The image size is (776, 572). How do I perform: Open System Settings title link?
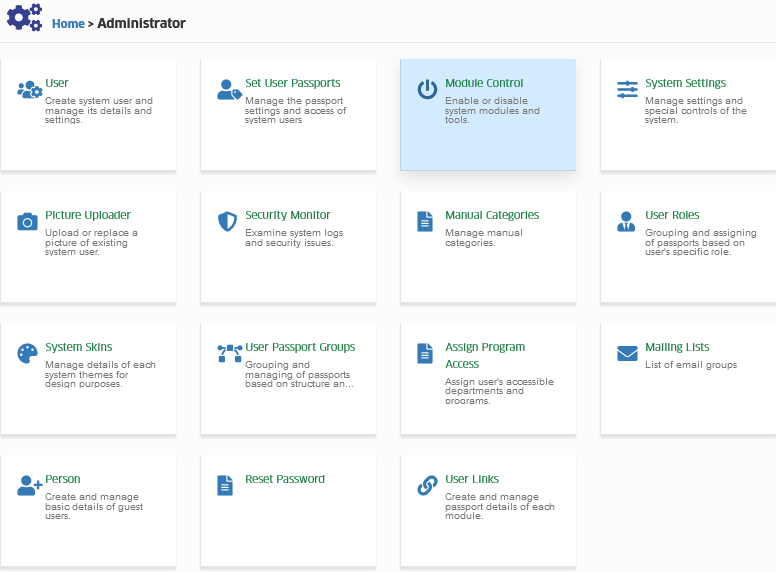click(685, 83)
